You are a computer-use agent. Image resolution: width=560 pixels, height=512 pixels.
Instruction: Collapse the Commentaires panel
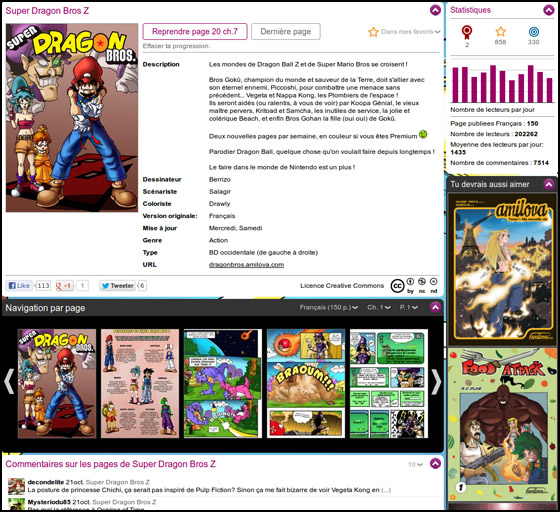click(x=435, y=463)
